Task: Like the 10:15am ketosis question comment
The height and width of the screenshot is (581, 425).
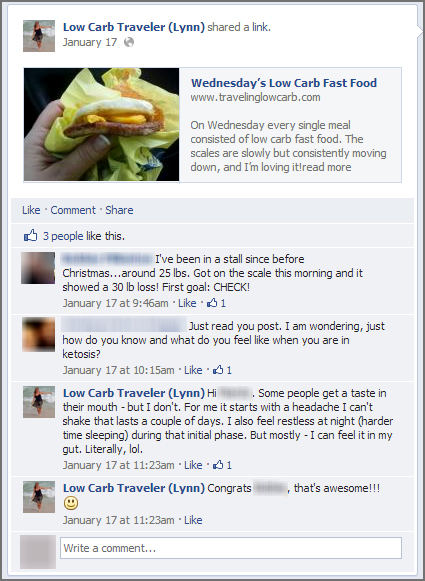Action: point(193,370)
